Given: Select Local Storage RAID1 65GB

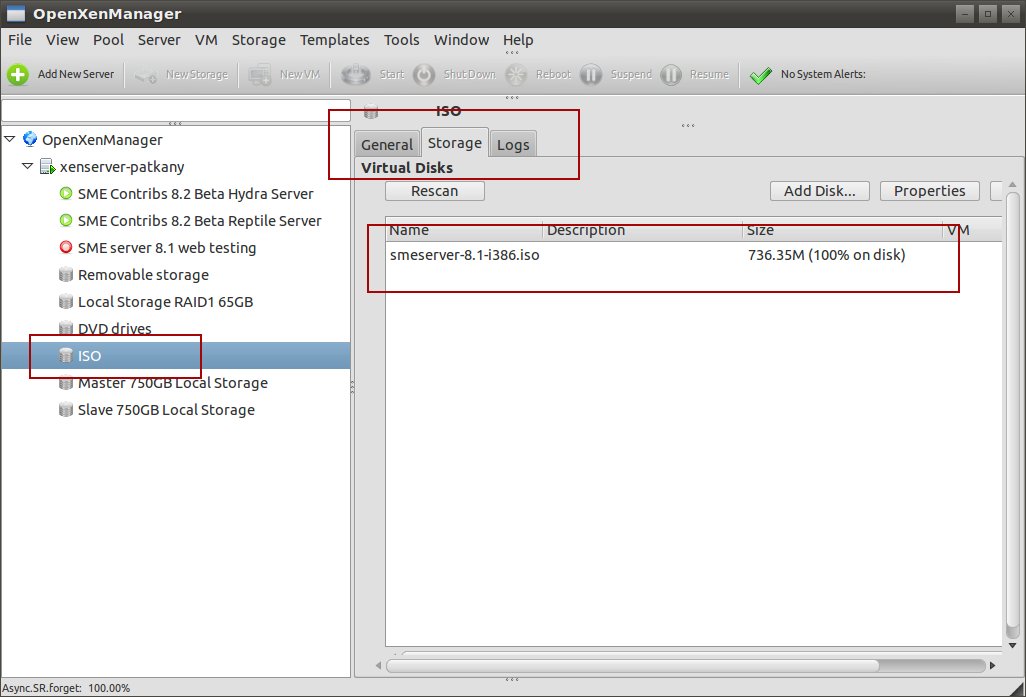Looking at the screenshot, I should pos(166,302).
